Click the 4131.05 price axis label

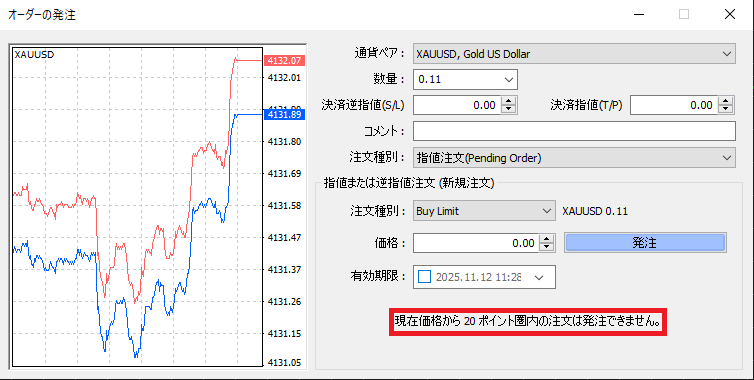click(284, 363)
